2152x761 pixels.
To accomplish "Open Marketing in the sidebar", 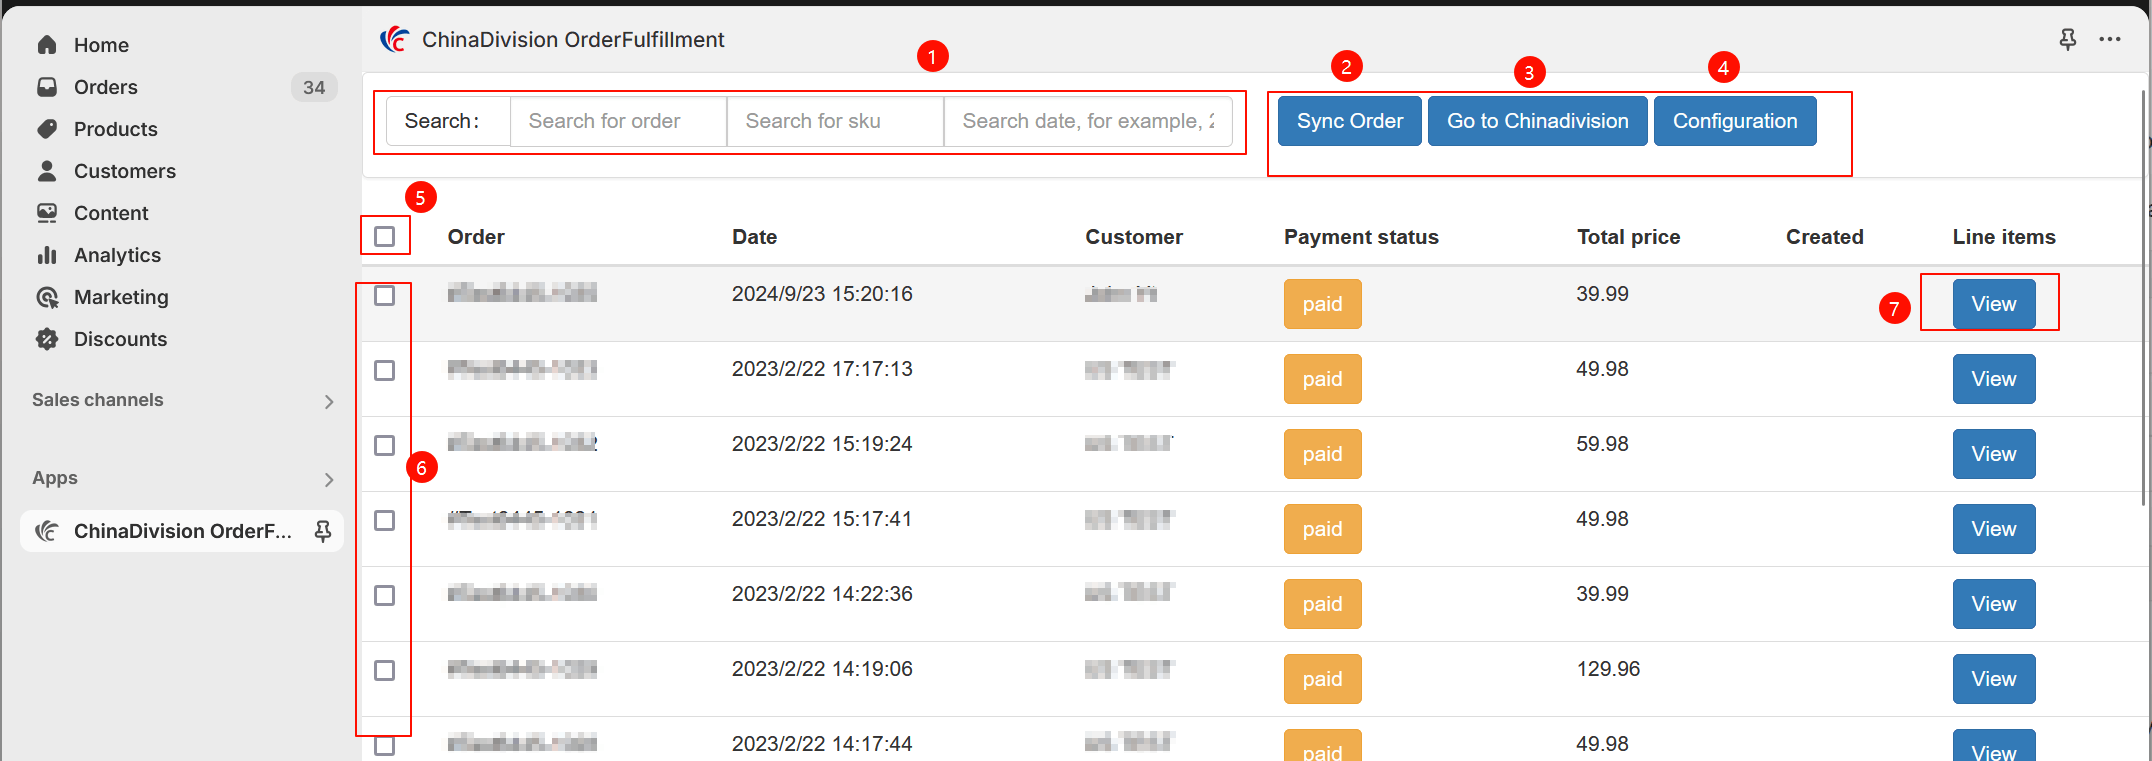I will 121,297.
